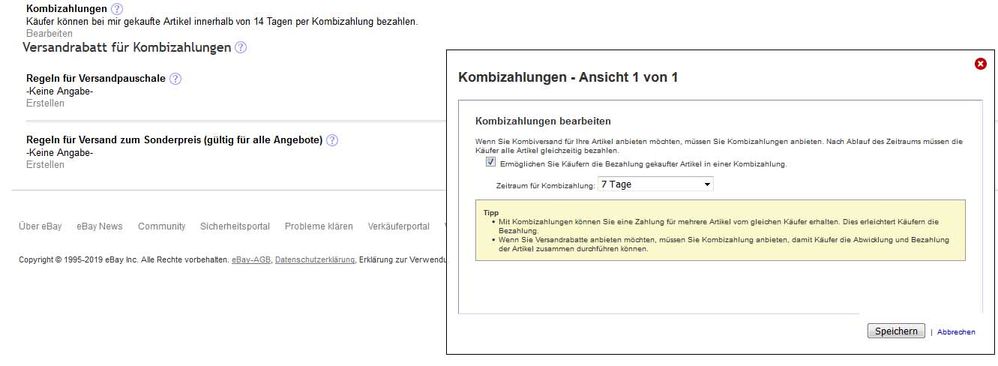Click Erstellen under Versand zum Sonderpreis
Viewport: 998px width, 366px height.
click(45, 164)
